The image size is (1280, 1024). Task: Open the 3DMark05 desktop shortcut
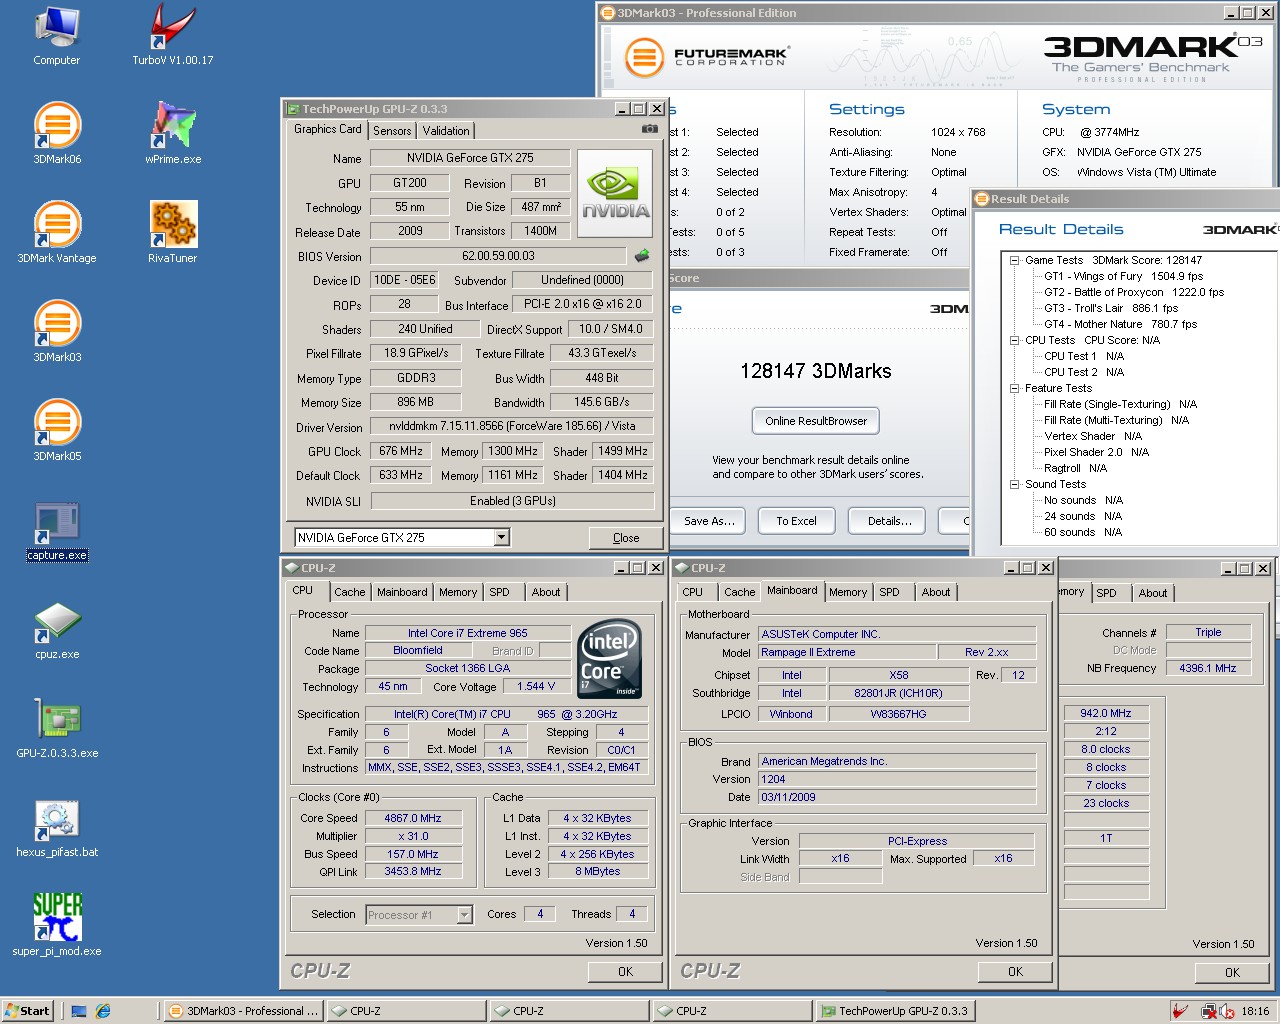click(57, 430)
